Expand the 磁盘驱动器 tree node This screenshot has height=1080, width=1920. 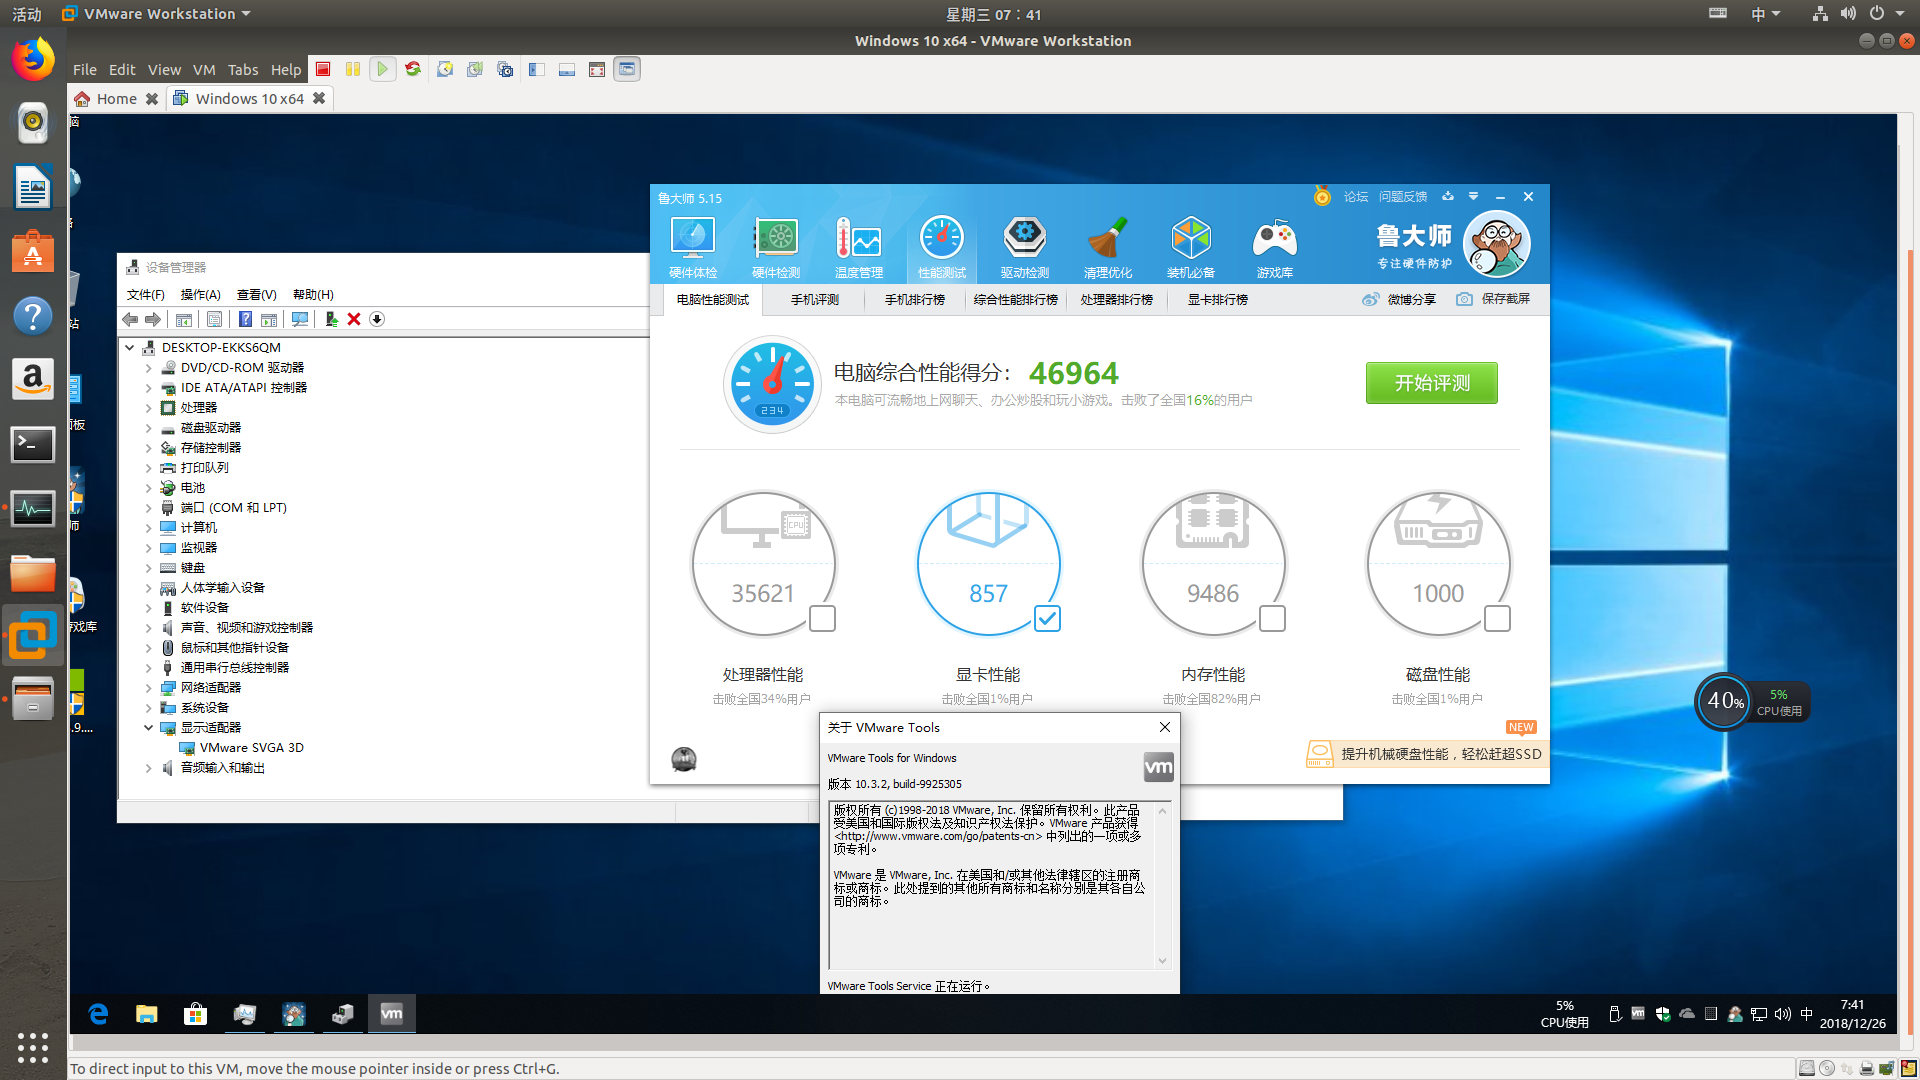point(149,428)
